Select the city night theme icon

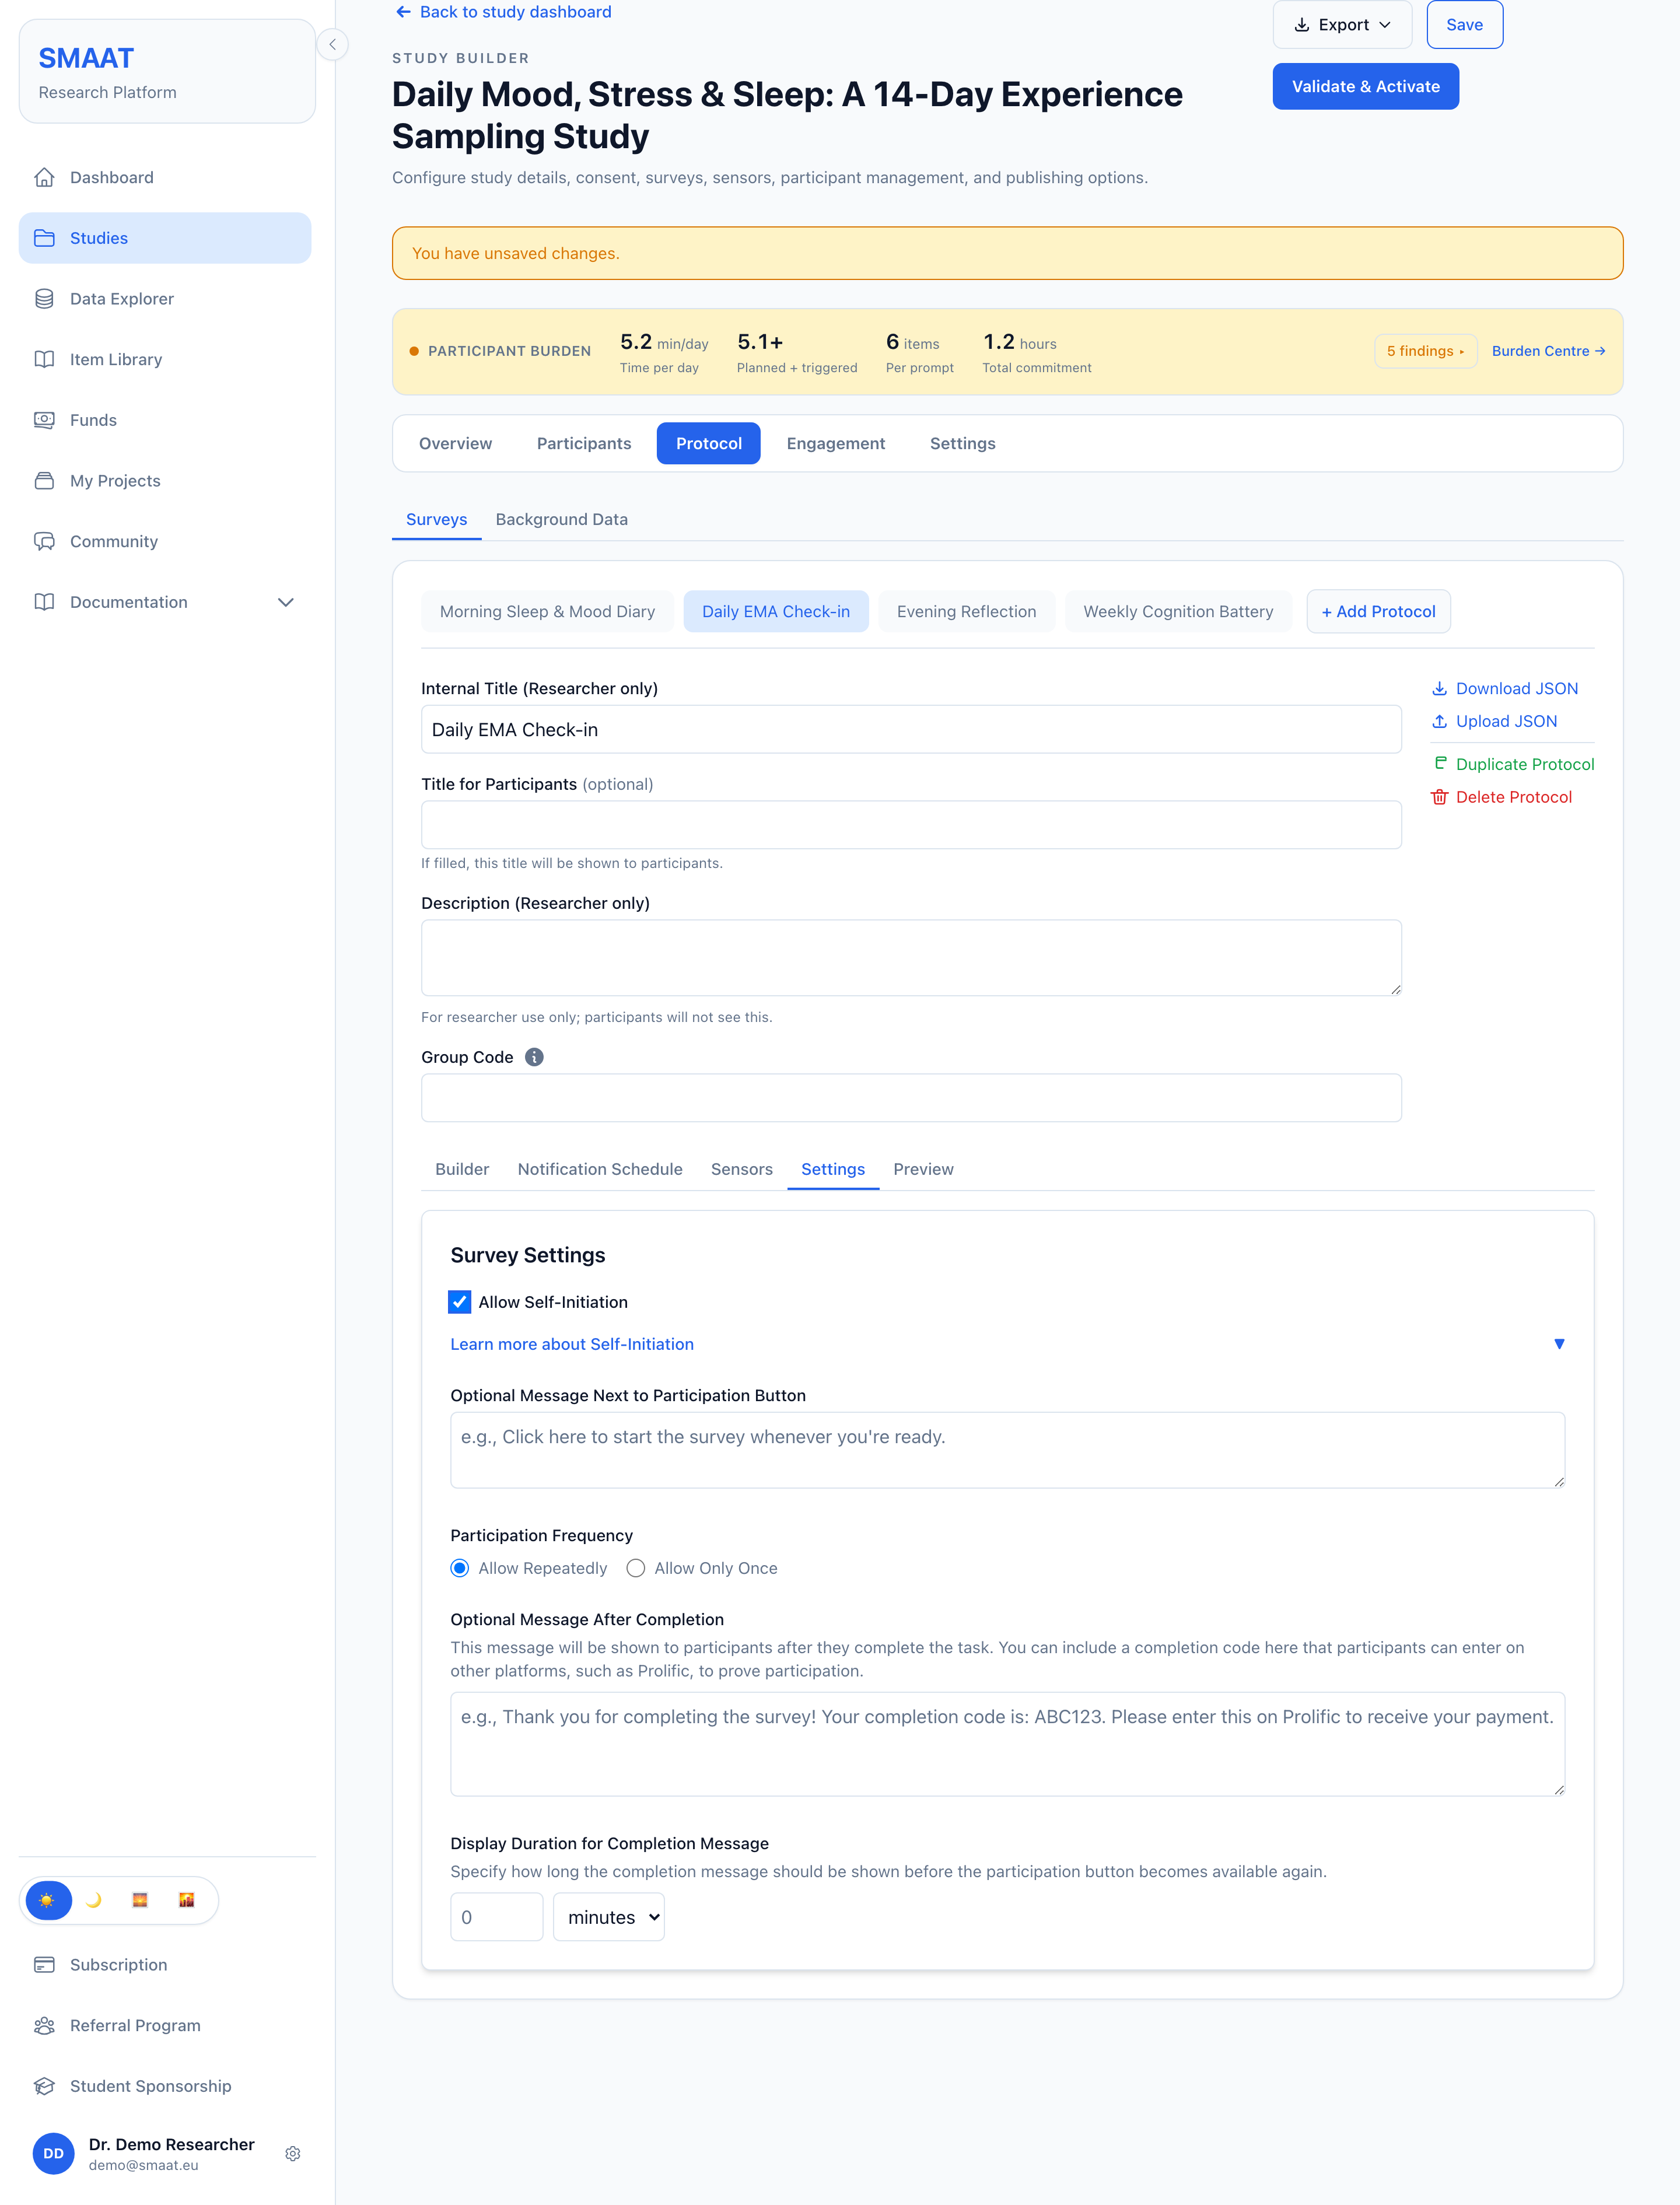(186, 1900)
